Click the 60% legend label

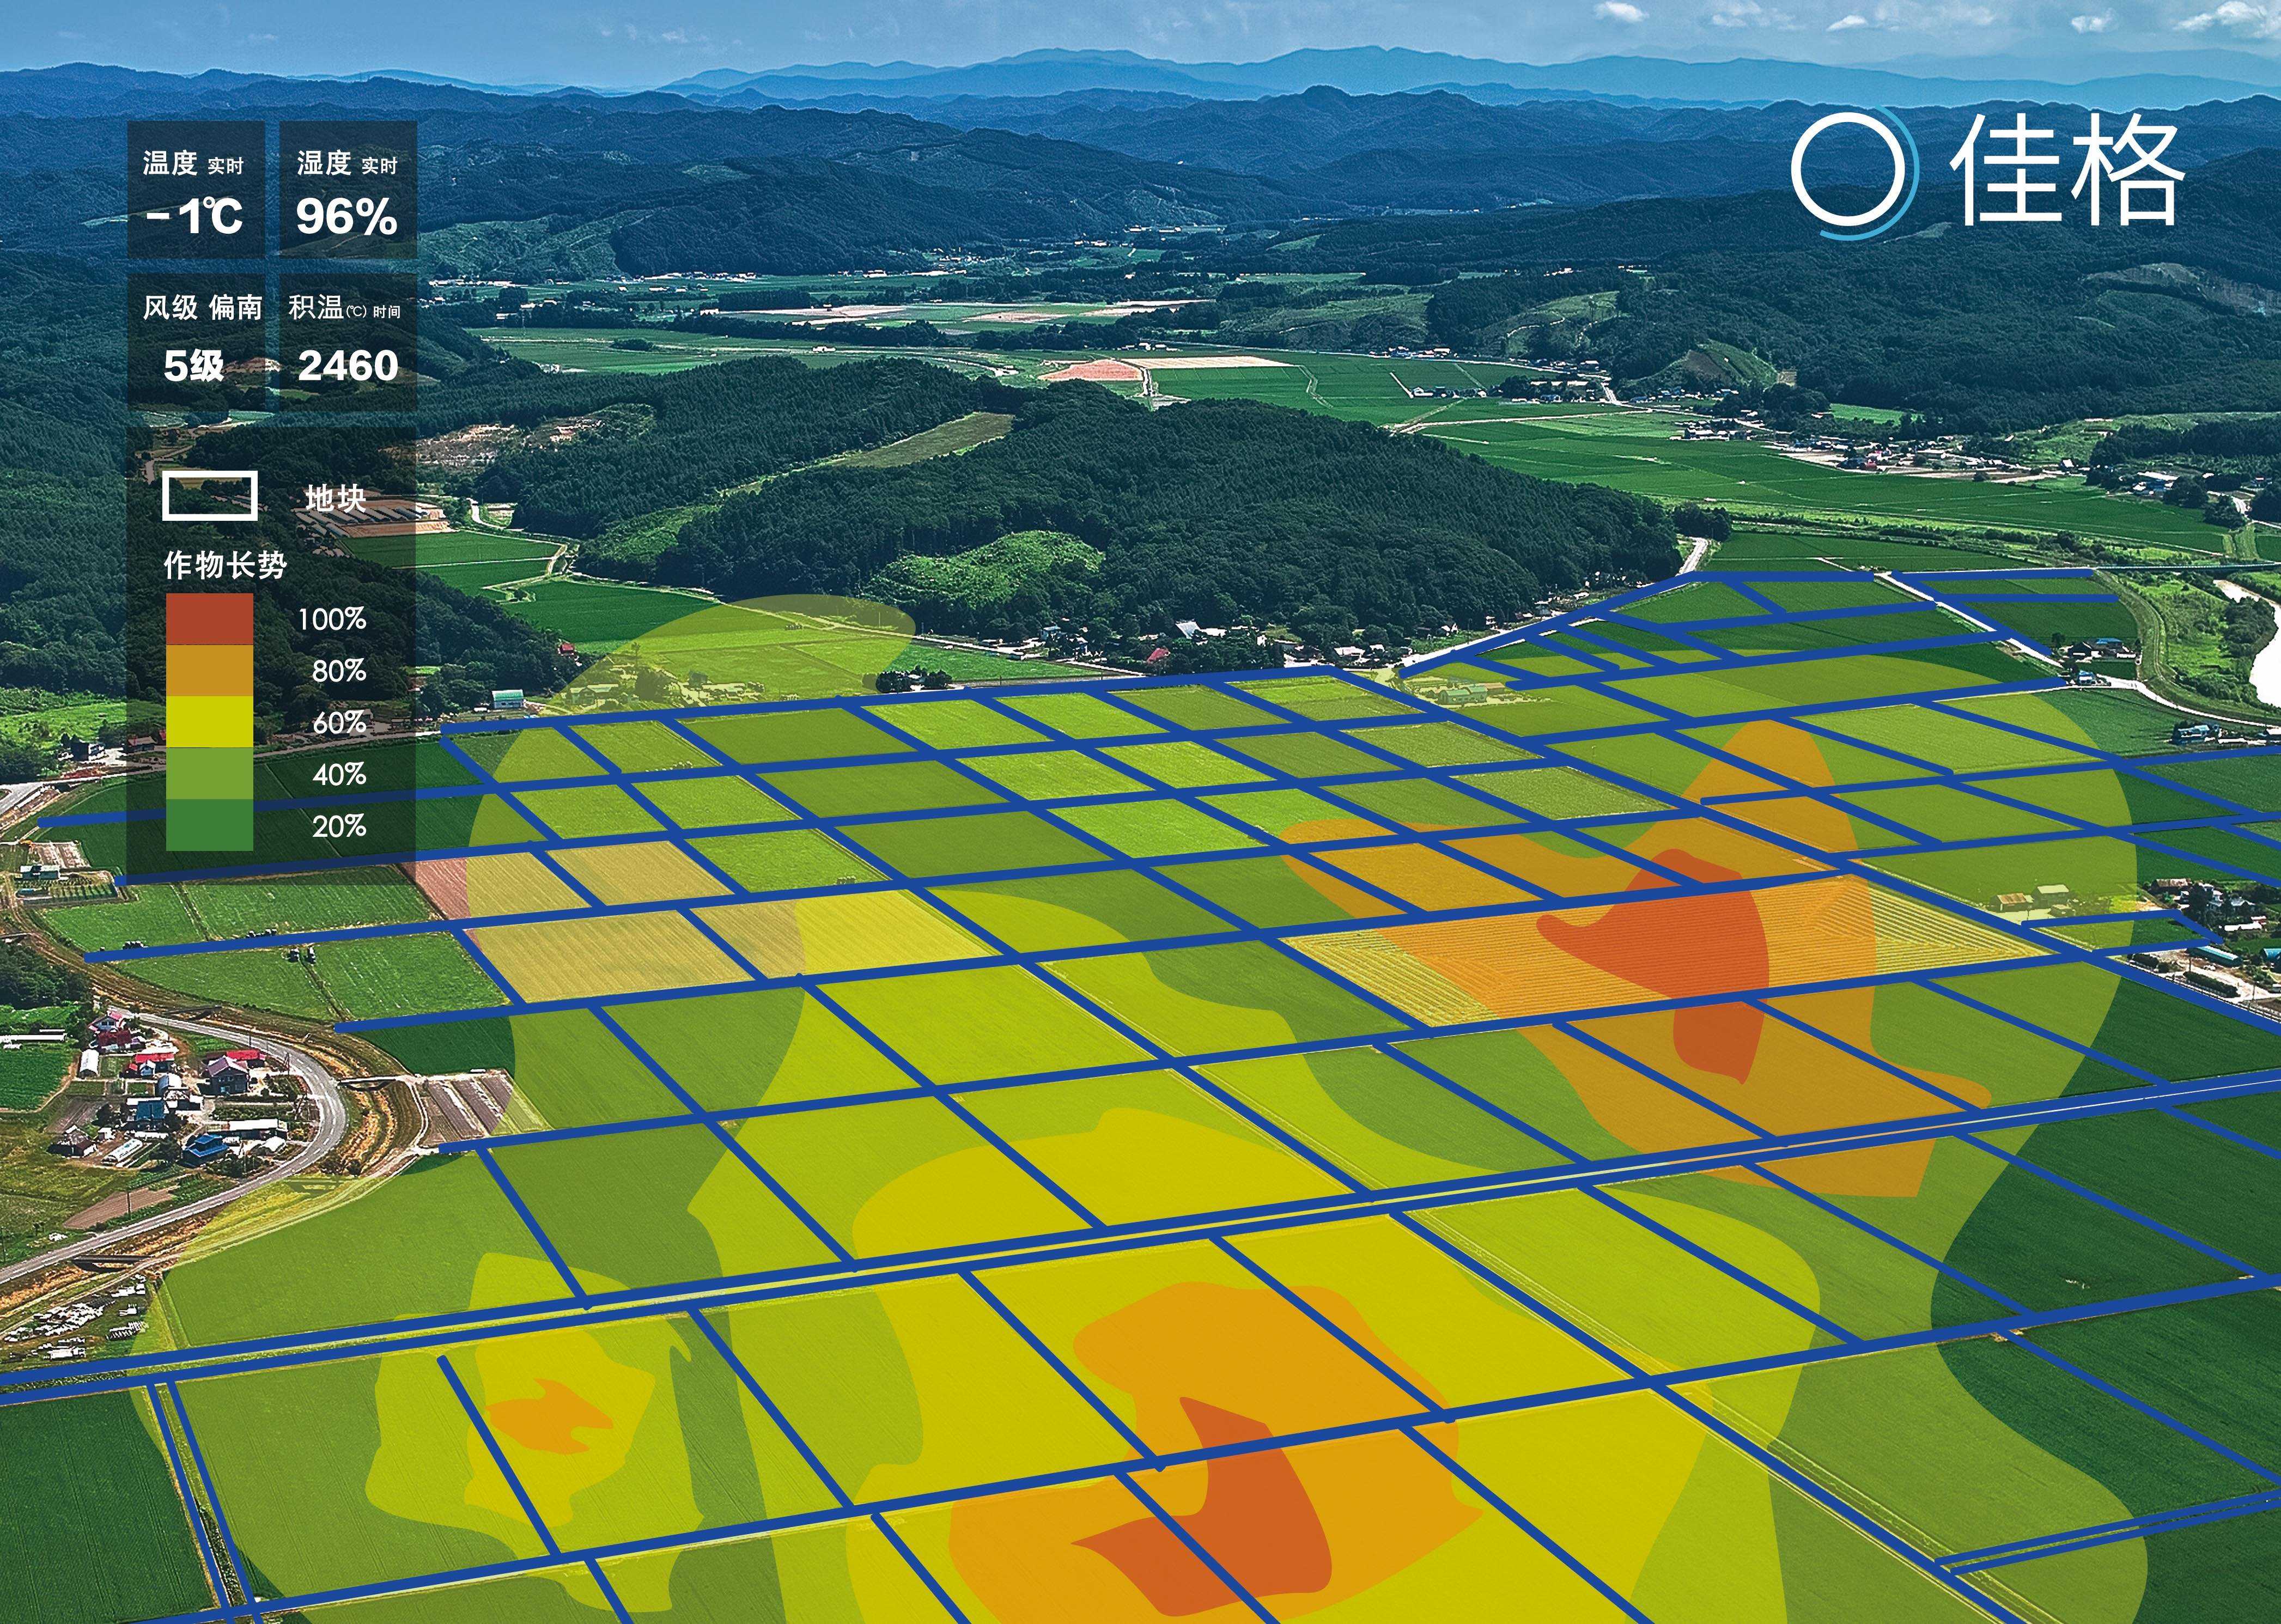[x=339, y=722]
